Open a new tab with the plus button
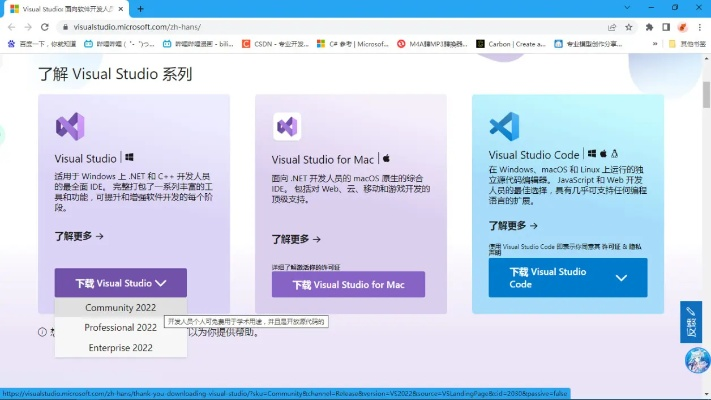Viewport: 711px width, 400px height. [x=140, y=8]
